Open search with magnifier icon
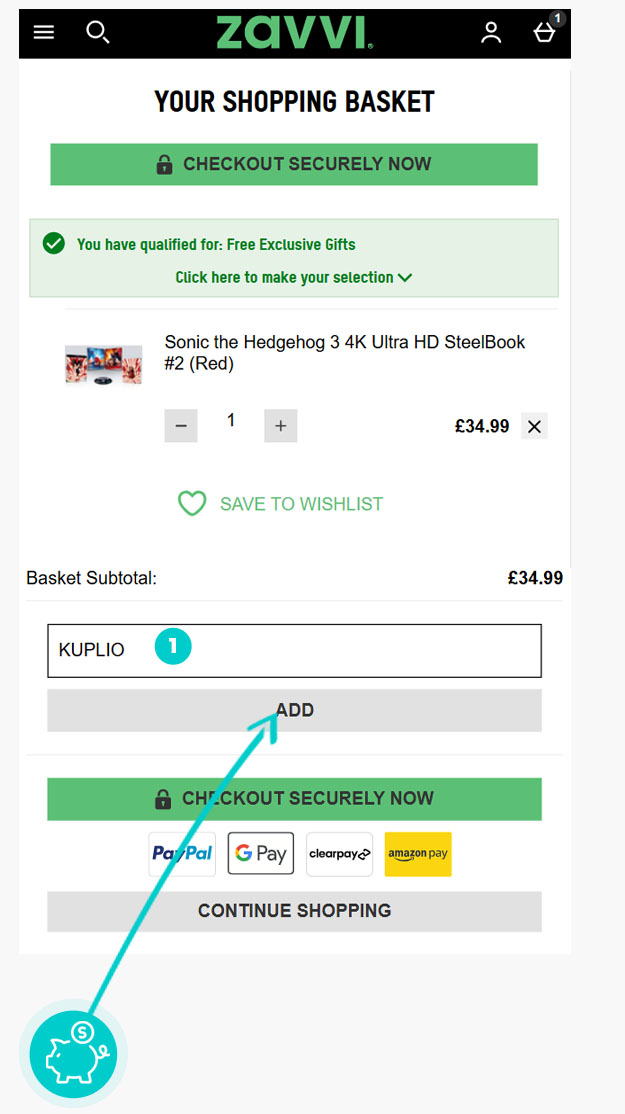This screenshot has height=1114, width=625. pyautogui.click(x=97, y=32)
